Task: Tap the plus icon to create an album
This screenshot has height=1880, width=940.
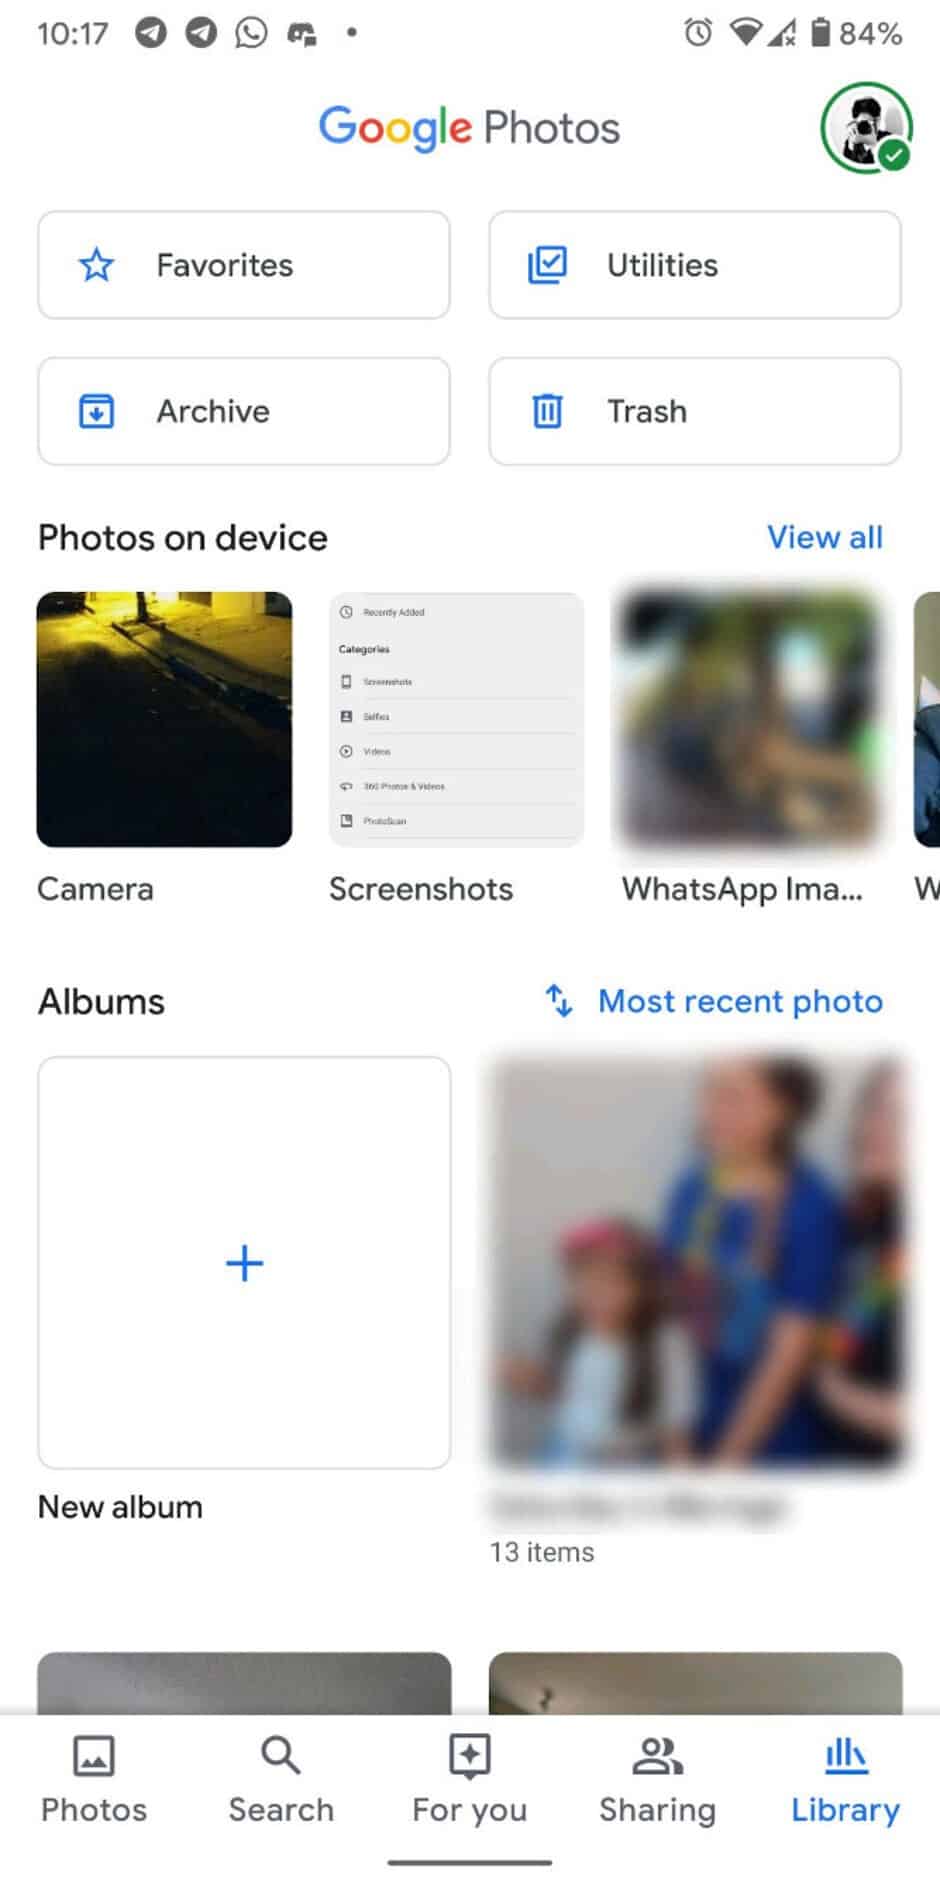Action: (x=243, y=1263)
